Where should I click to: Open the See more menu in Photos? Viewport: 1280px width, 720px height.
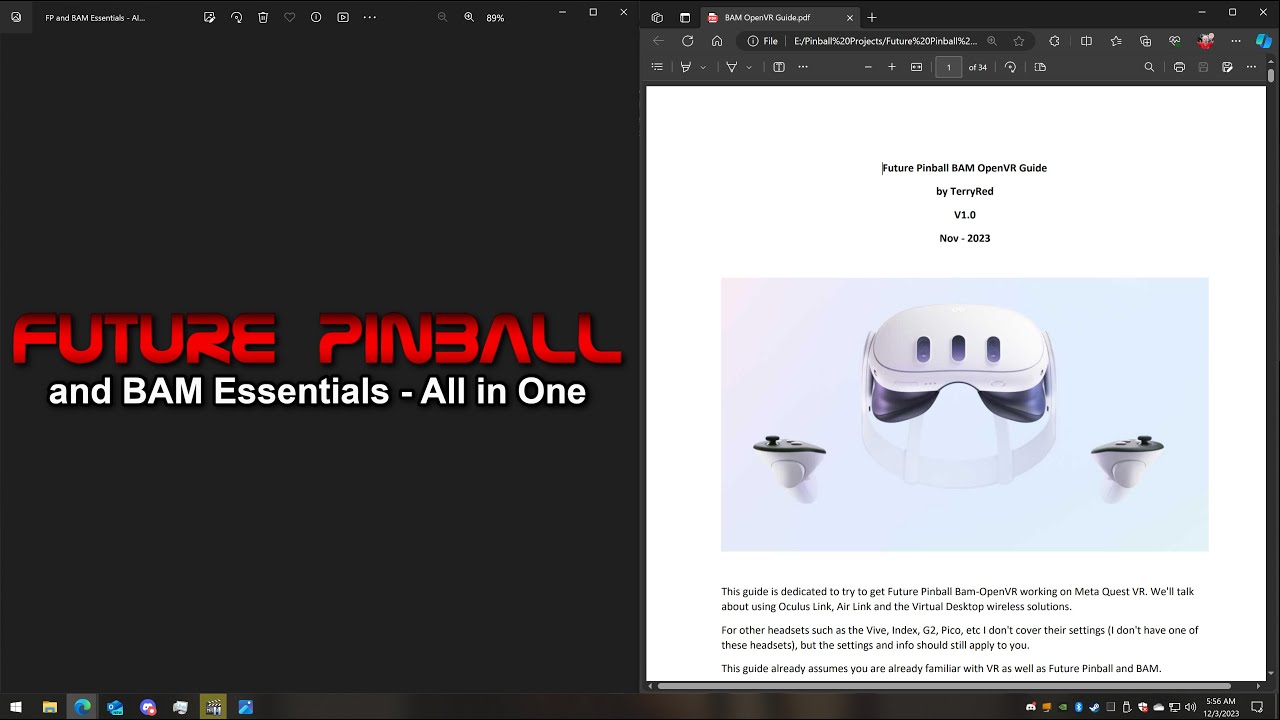(370, 17)
